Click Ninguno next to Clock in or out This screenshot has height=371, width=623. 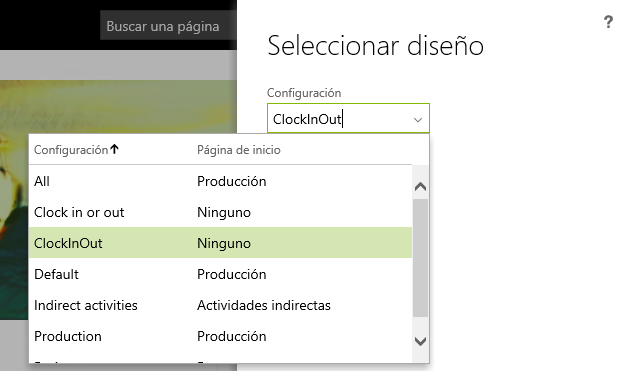[224, 212]
